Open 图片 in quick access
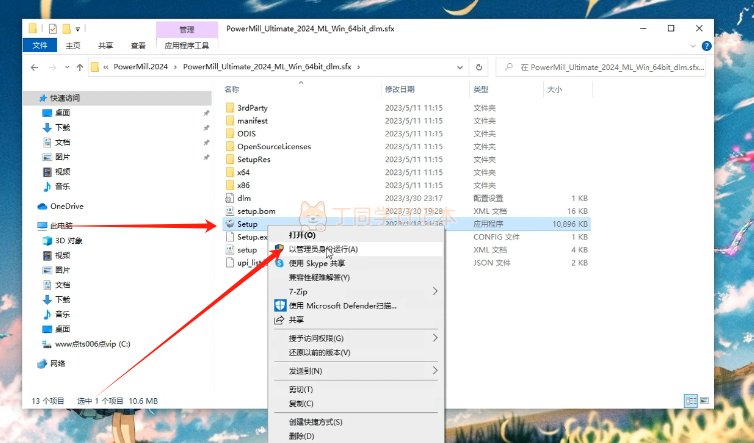The height and width of the screenshot is (443, 754). pyautogui.click(x=63, y=157)
